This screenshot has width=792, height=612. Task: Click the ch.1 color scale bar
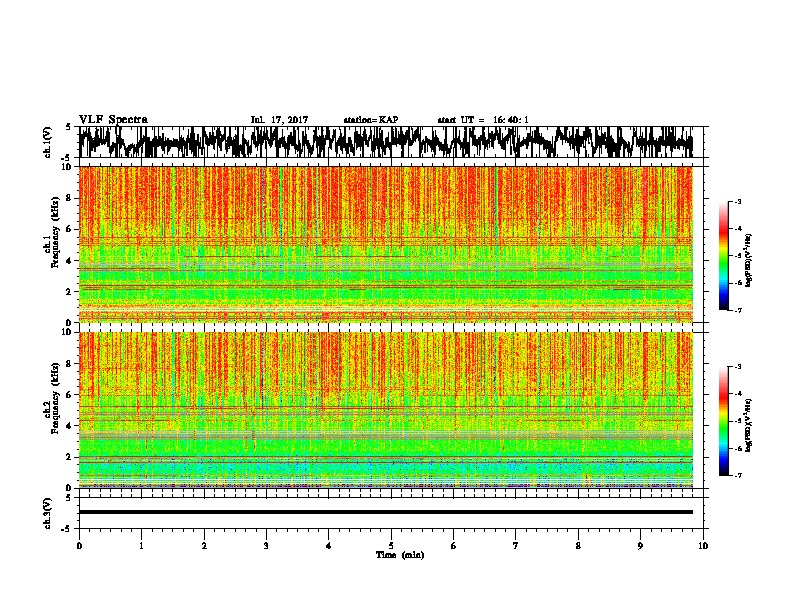coord(724,256)
